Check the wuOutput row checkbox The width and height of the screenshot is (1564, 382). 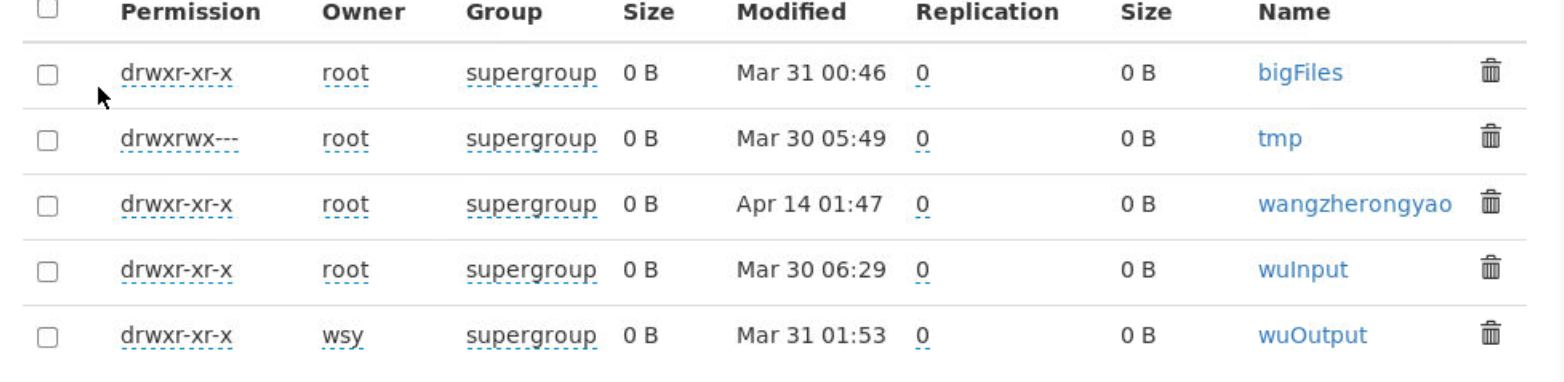[x=47, y=337]
